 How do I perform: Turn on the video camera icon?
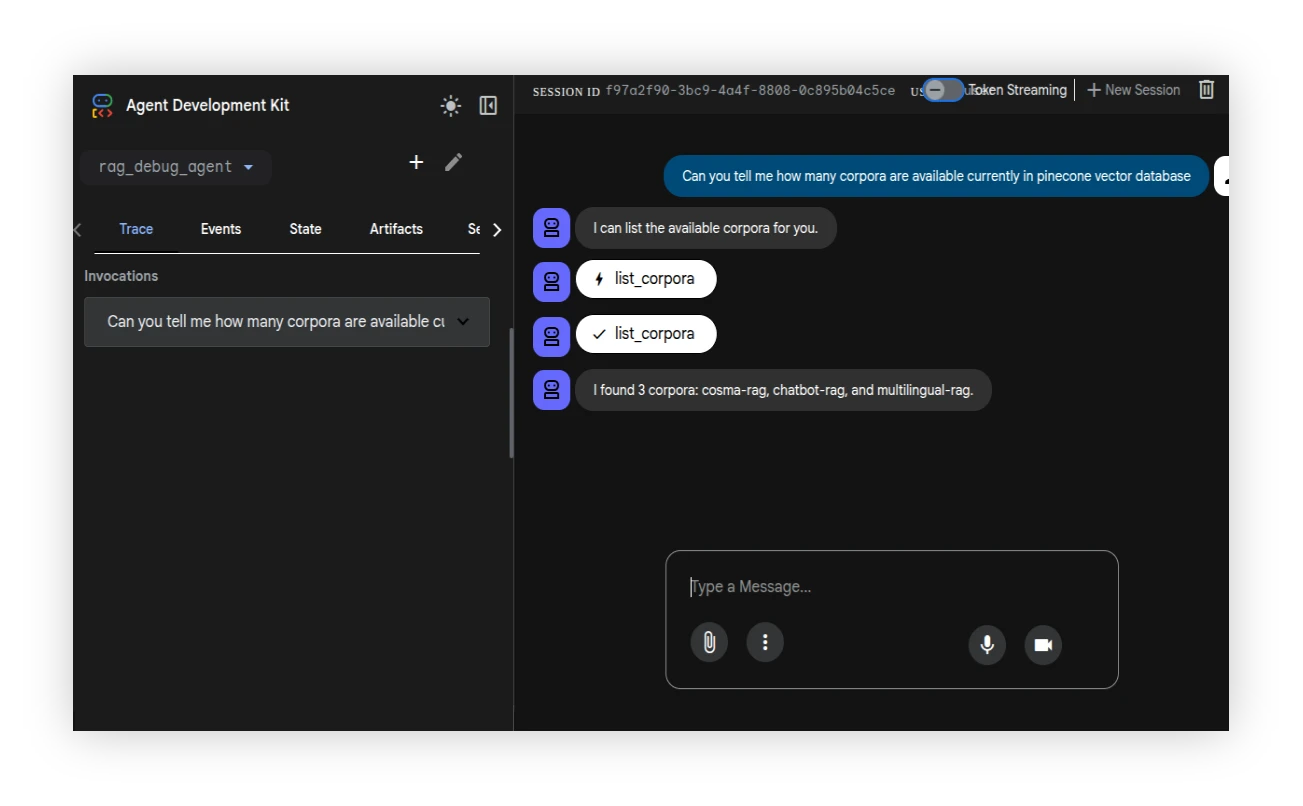click(x=1043, y=645)
